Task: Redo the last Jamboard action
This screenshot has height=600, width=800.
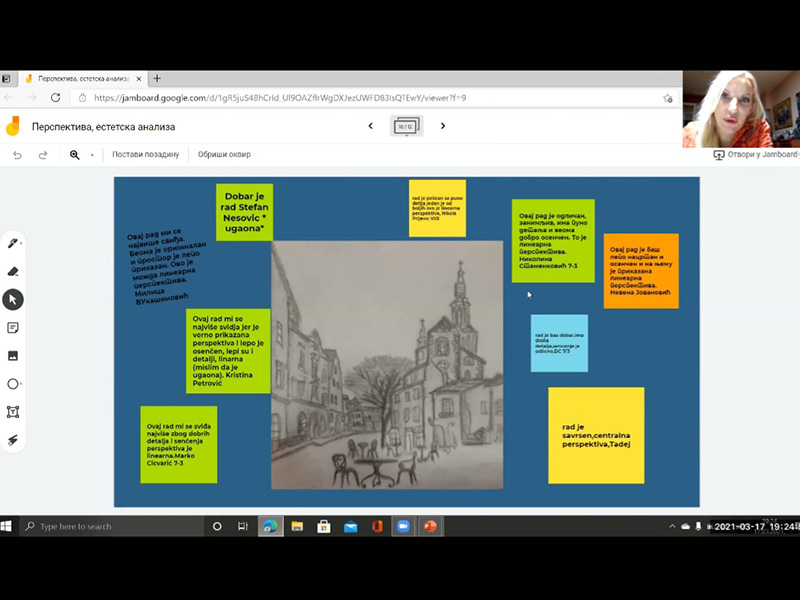Action: coord(43,155)
